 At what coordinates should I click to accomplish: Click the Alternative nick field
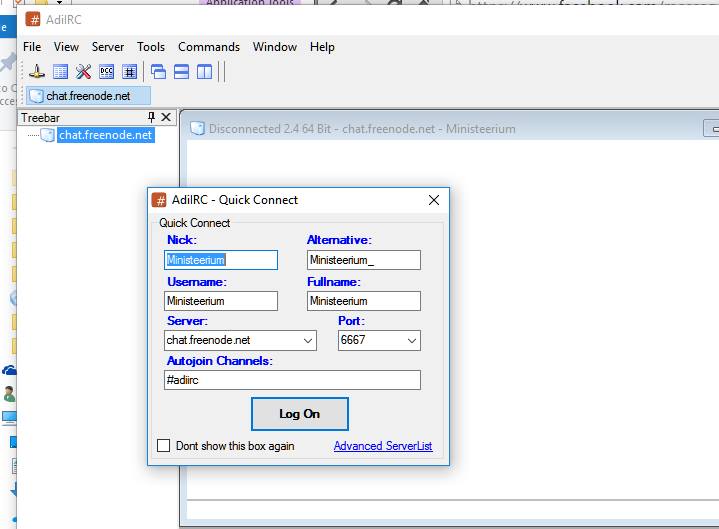[x=364, y=260]
